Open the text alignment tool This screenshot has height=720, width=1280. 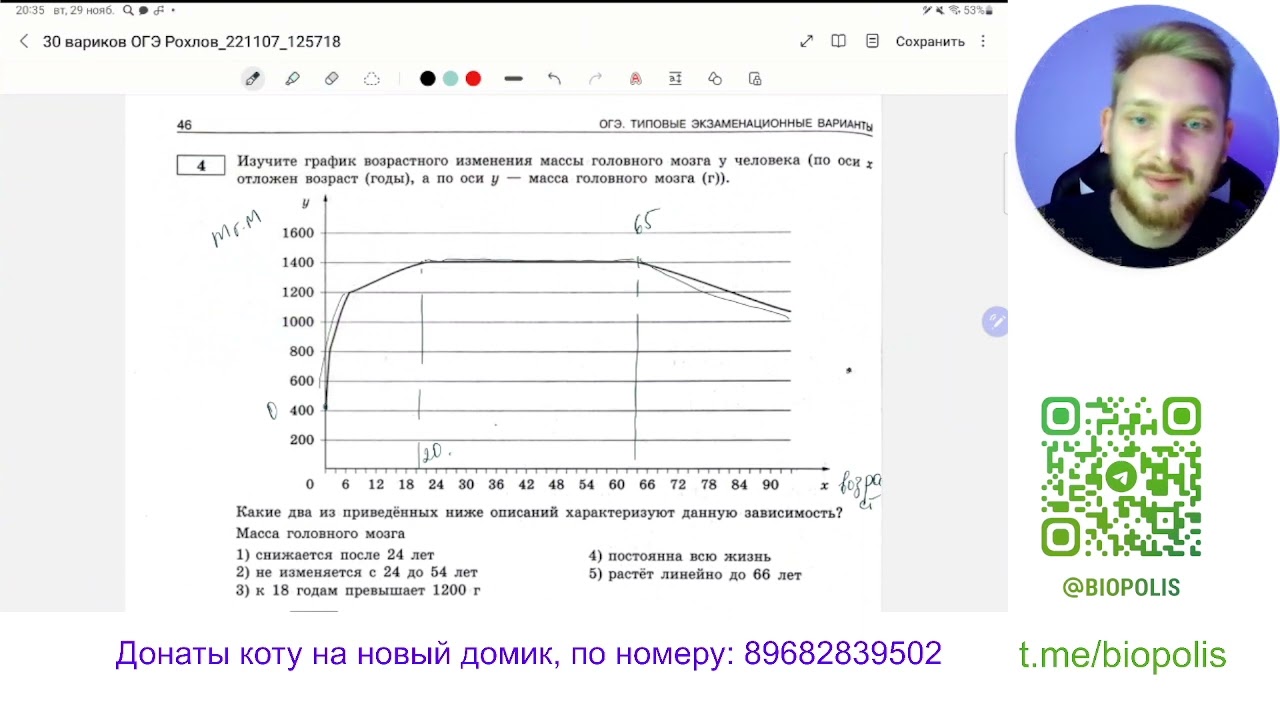coord(675,79)
